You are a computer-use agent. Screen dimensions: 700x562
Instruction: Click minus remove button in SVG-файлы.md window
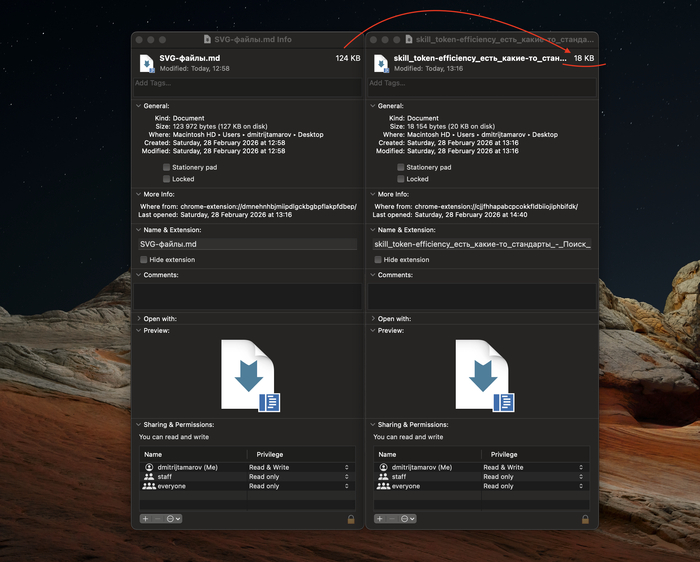pyautogui.click(x=157, y=519)
